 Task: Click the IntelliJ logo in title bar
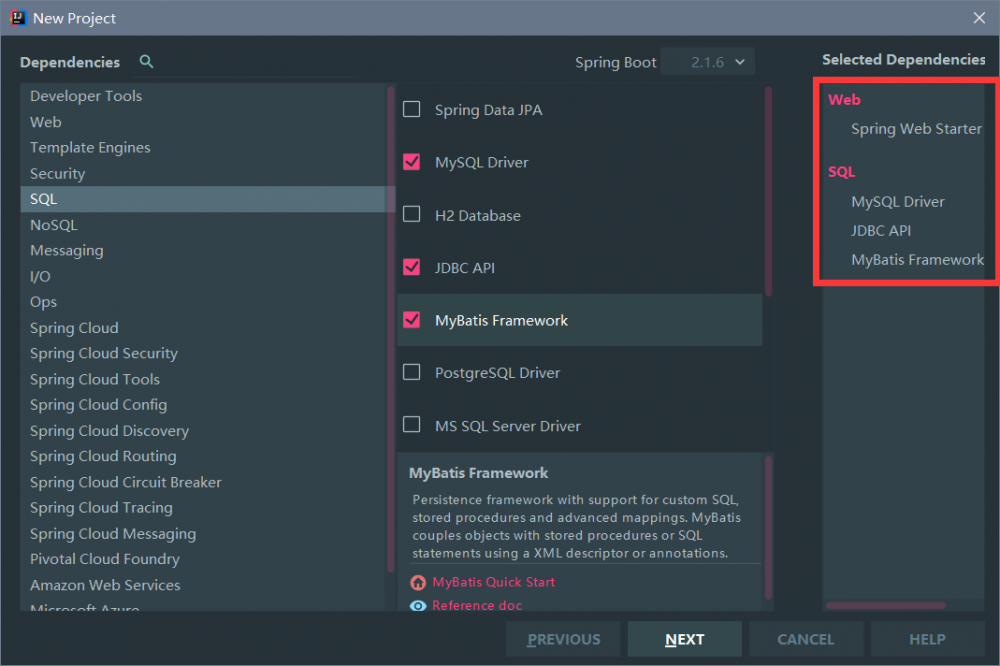[17, 17]
